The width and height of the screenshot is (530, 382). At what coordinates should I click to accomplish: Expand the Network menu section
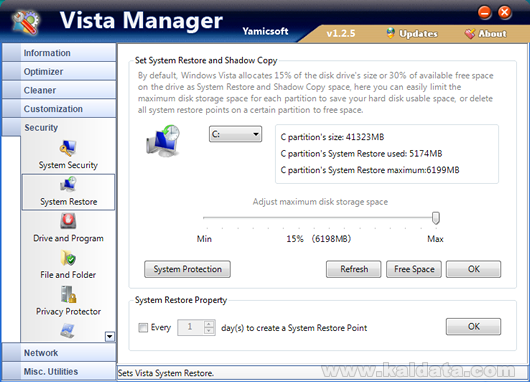point(59,353)
